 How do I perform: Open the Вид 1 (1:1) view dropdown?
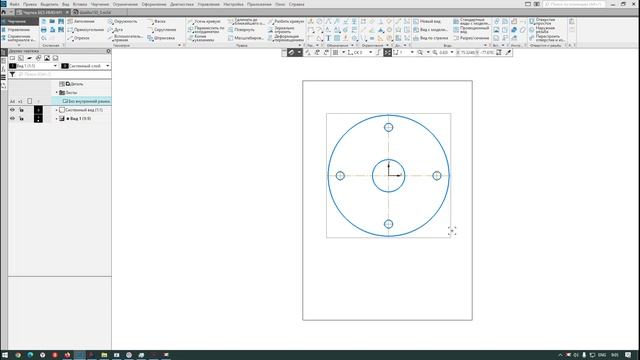tap(55, 66)
